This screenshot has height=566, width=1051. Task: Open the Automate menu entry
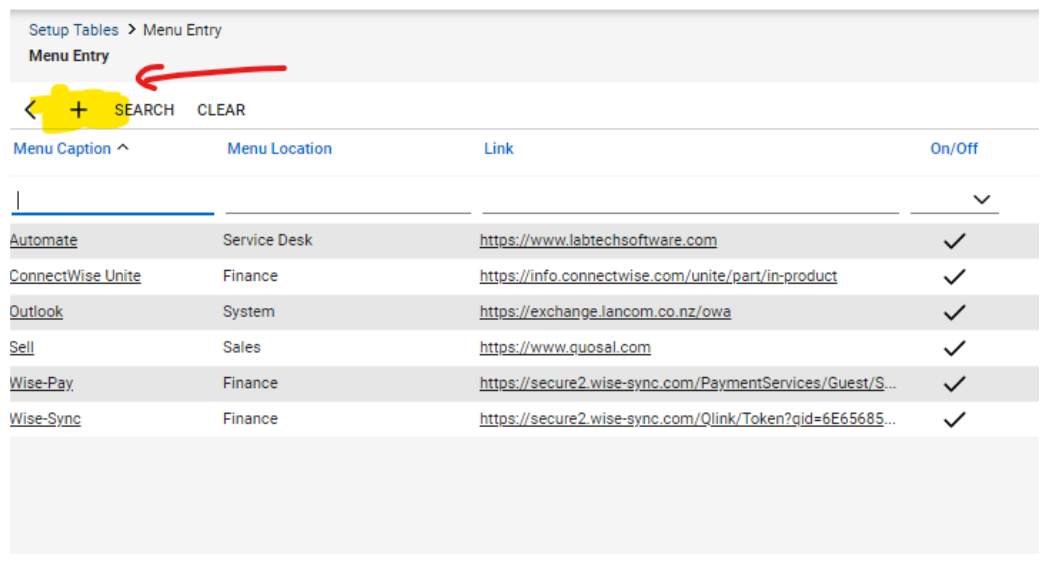click(x=44, y=240)
